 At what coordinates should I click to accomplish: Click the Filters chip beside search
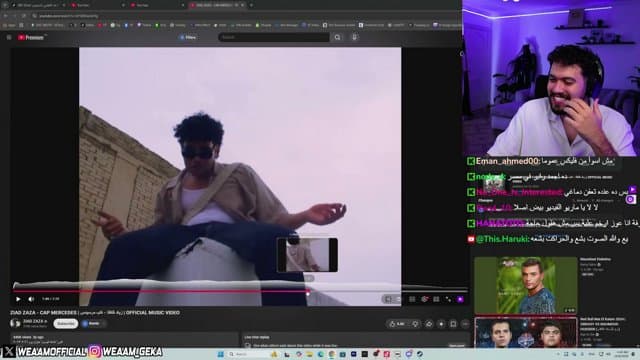coord(188,37)
